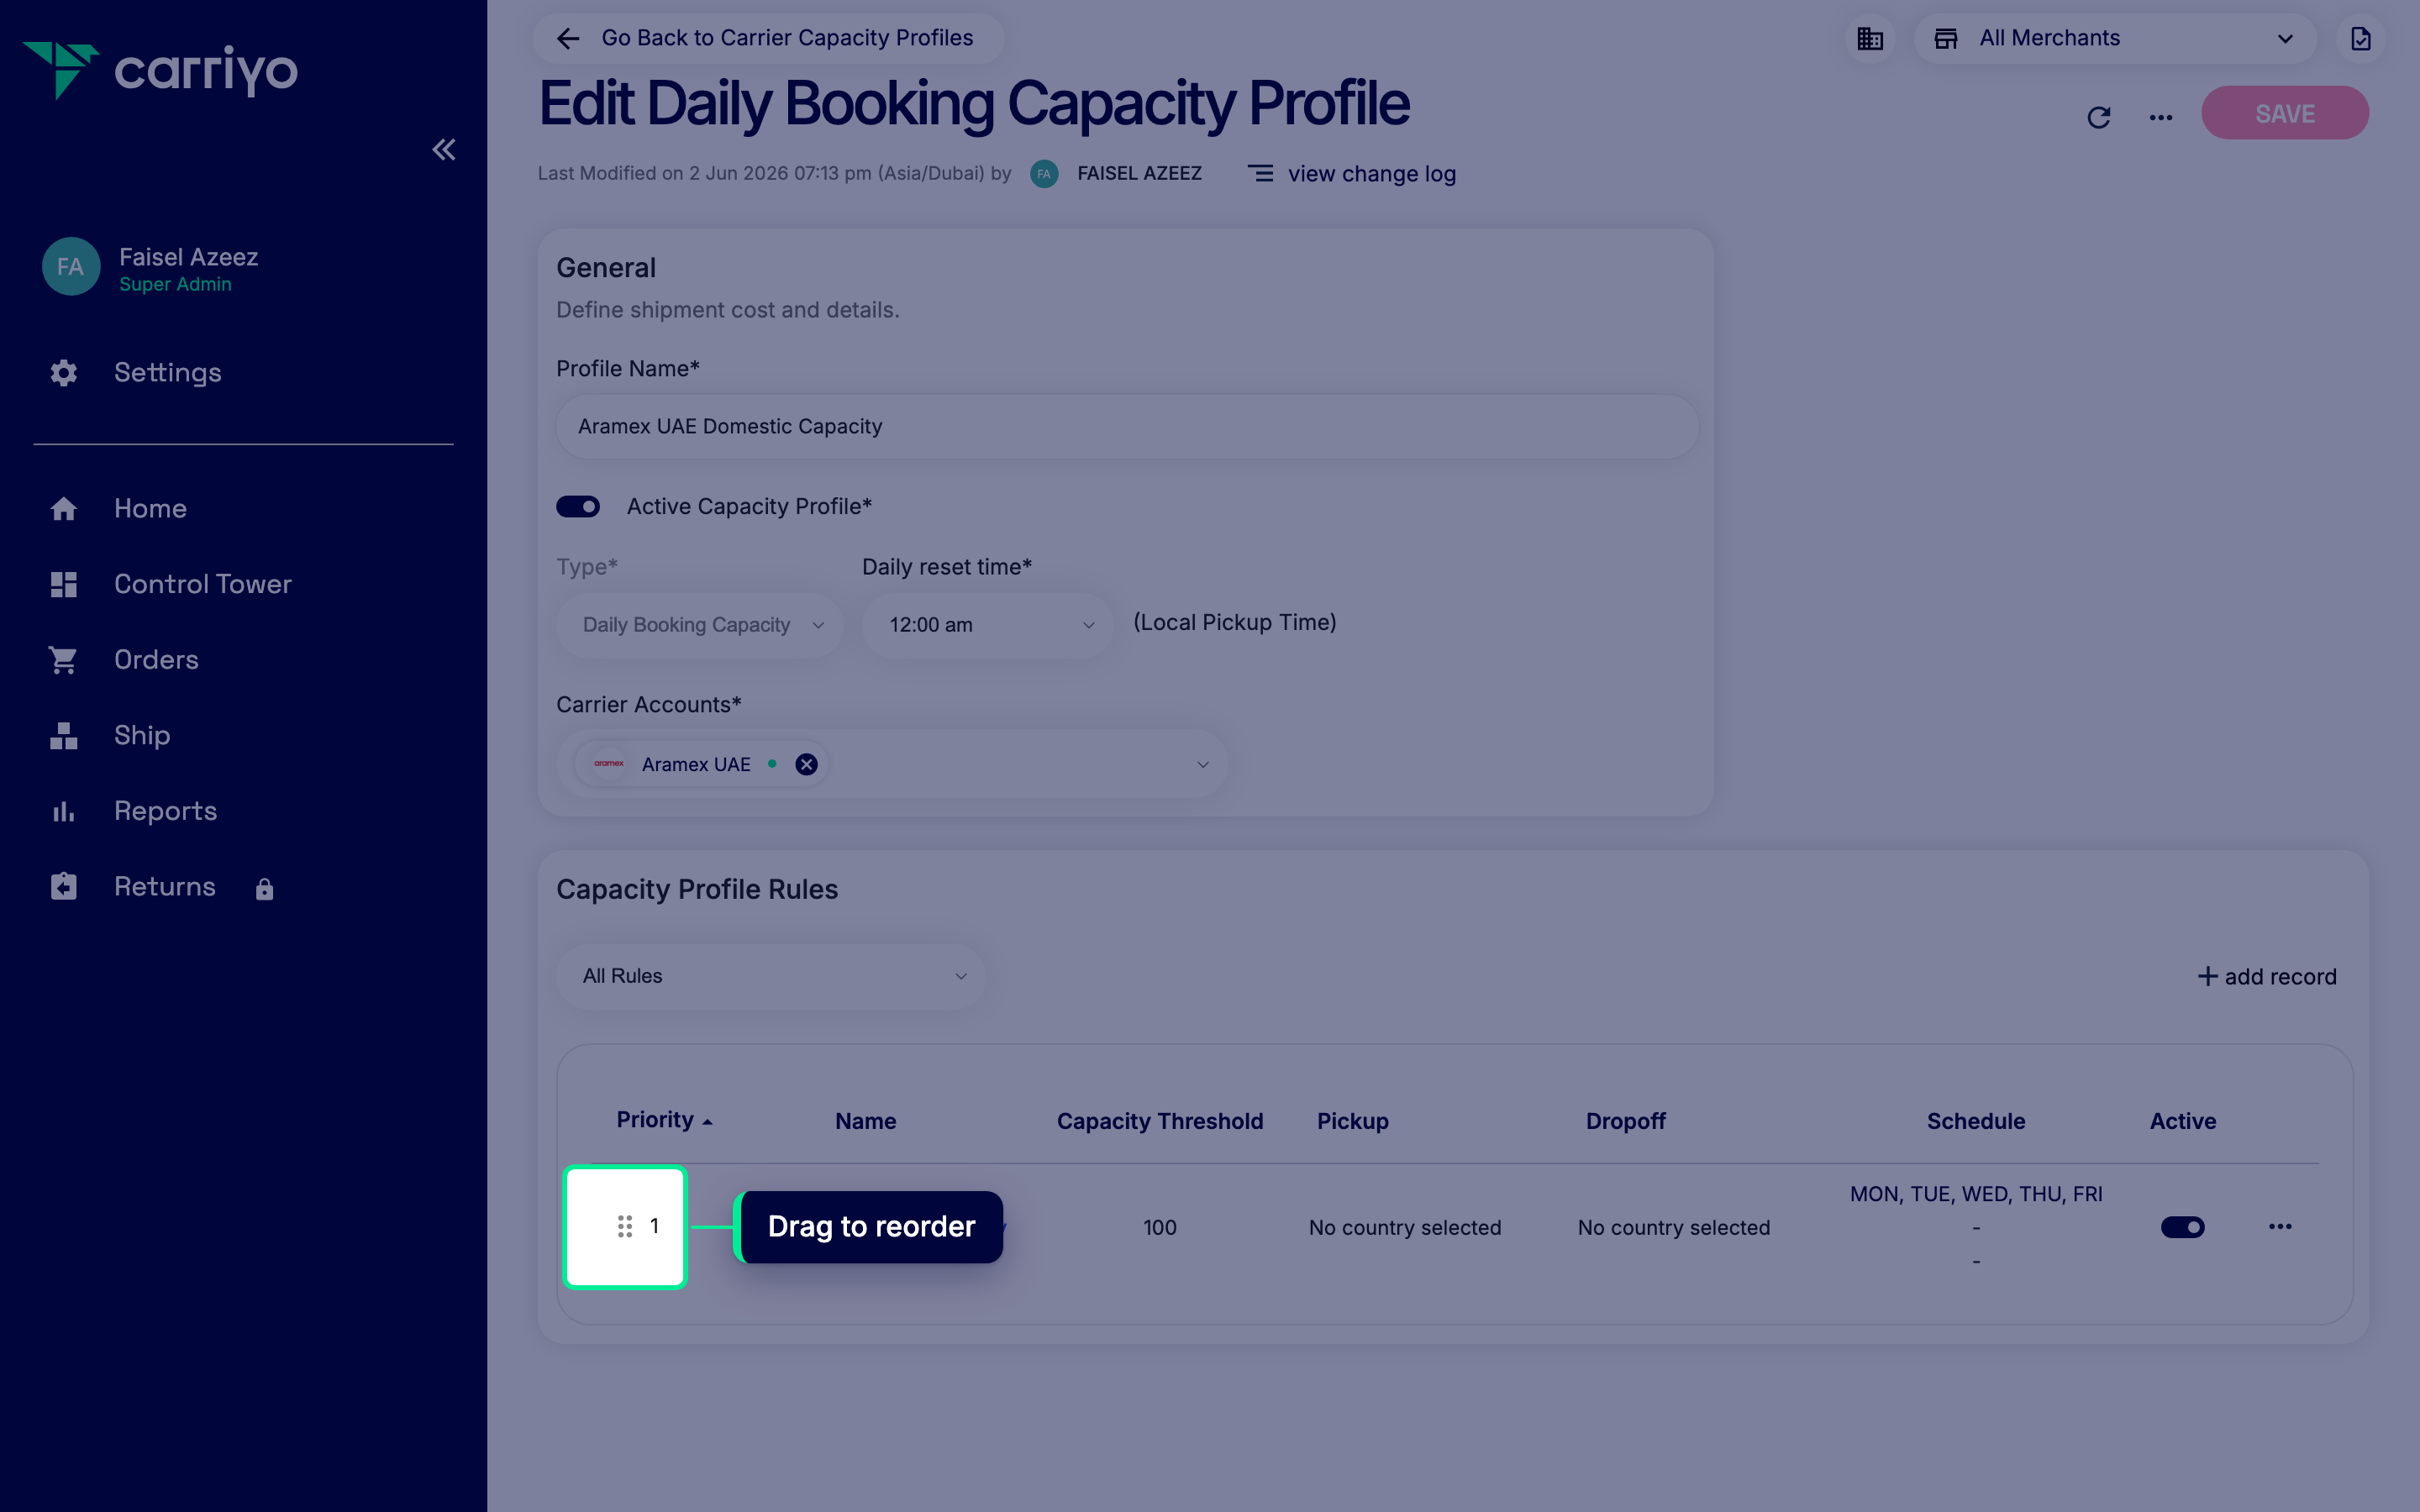Click FAISEL AZEEZ modifier avatar
2420x1512 pixels.
point(1044,174)
